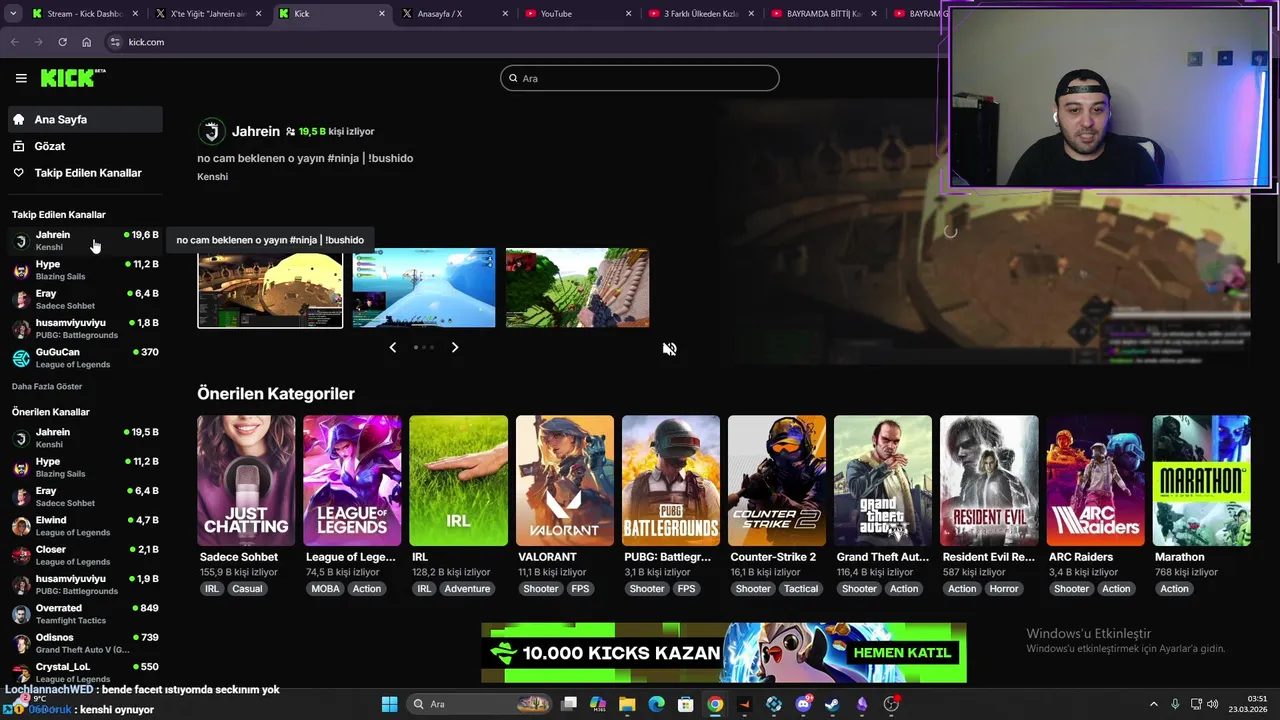Open Gözat in the sidebar
This screenshot has height=720, width=1280.
(x=85, y=146)
